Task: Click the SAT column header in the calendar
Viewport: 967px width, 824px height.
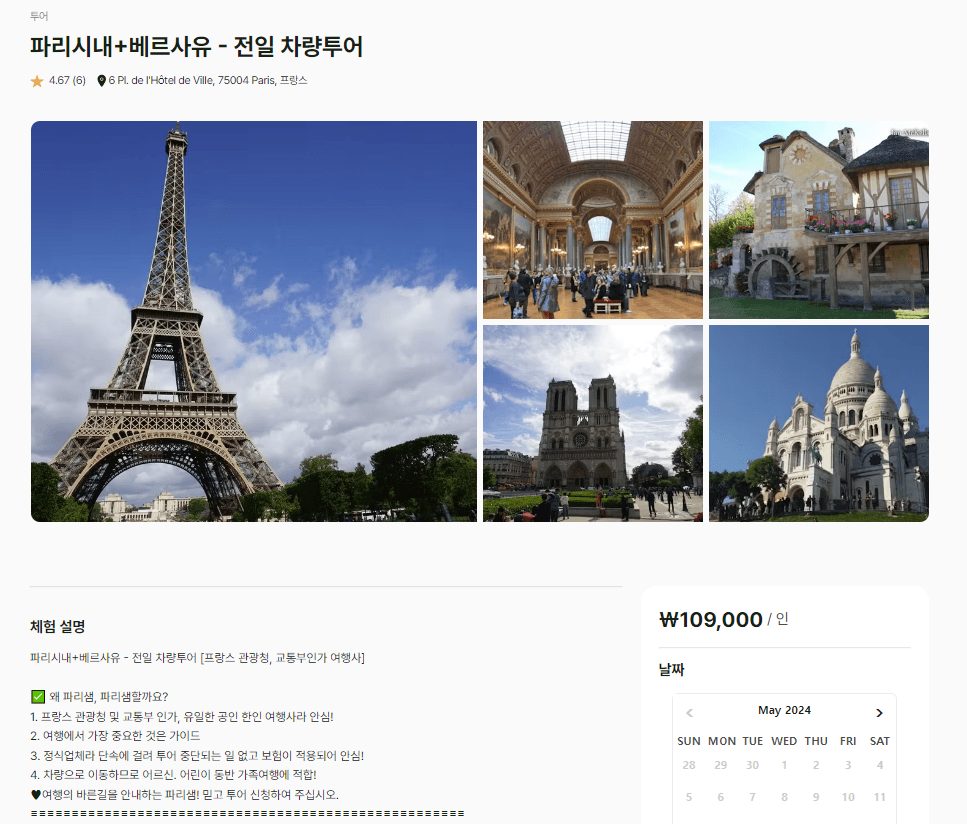Action: pyautogui.click(x=879, y=741)
